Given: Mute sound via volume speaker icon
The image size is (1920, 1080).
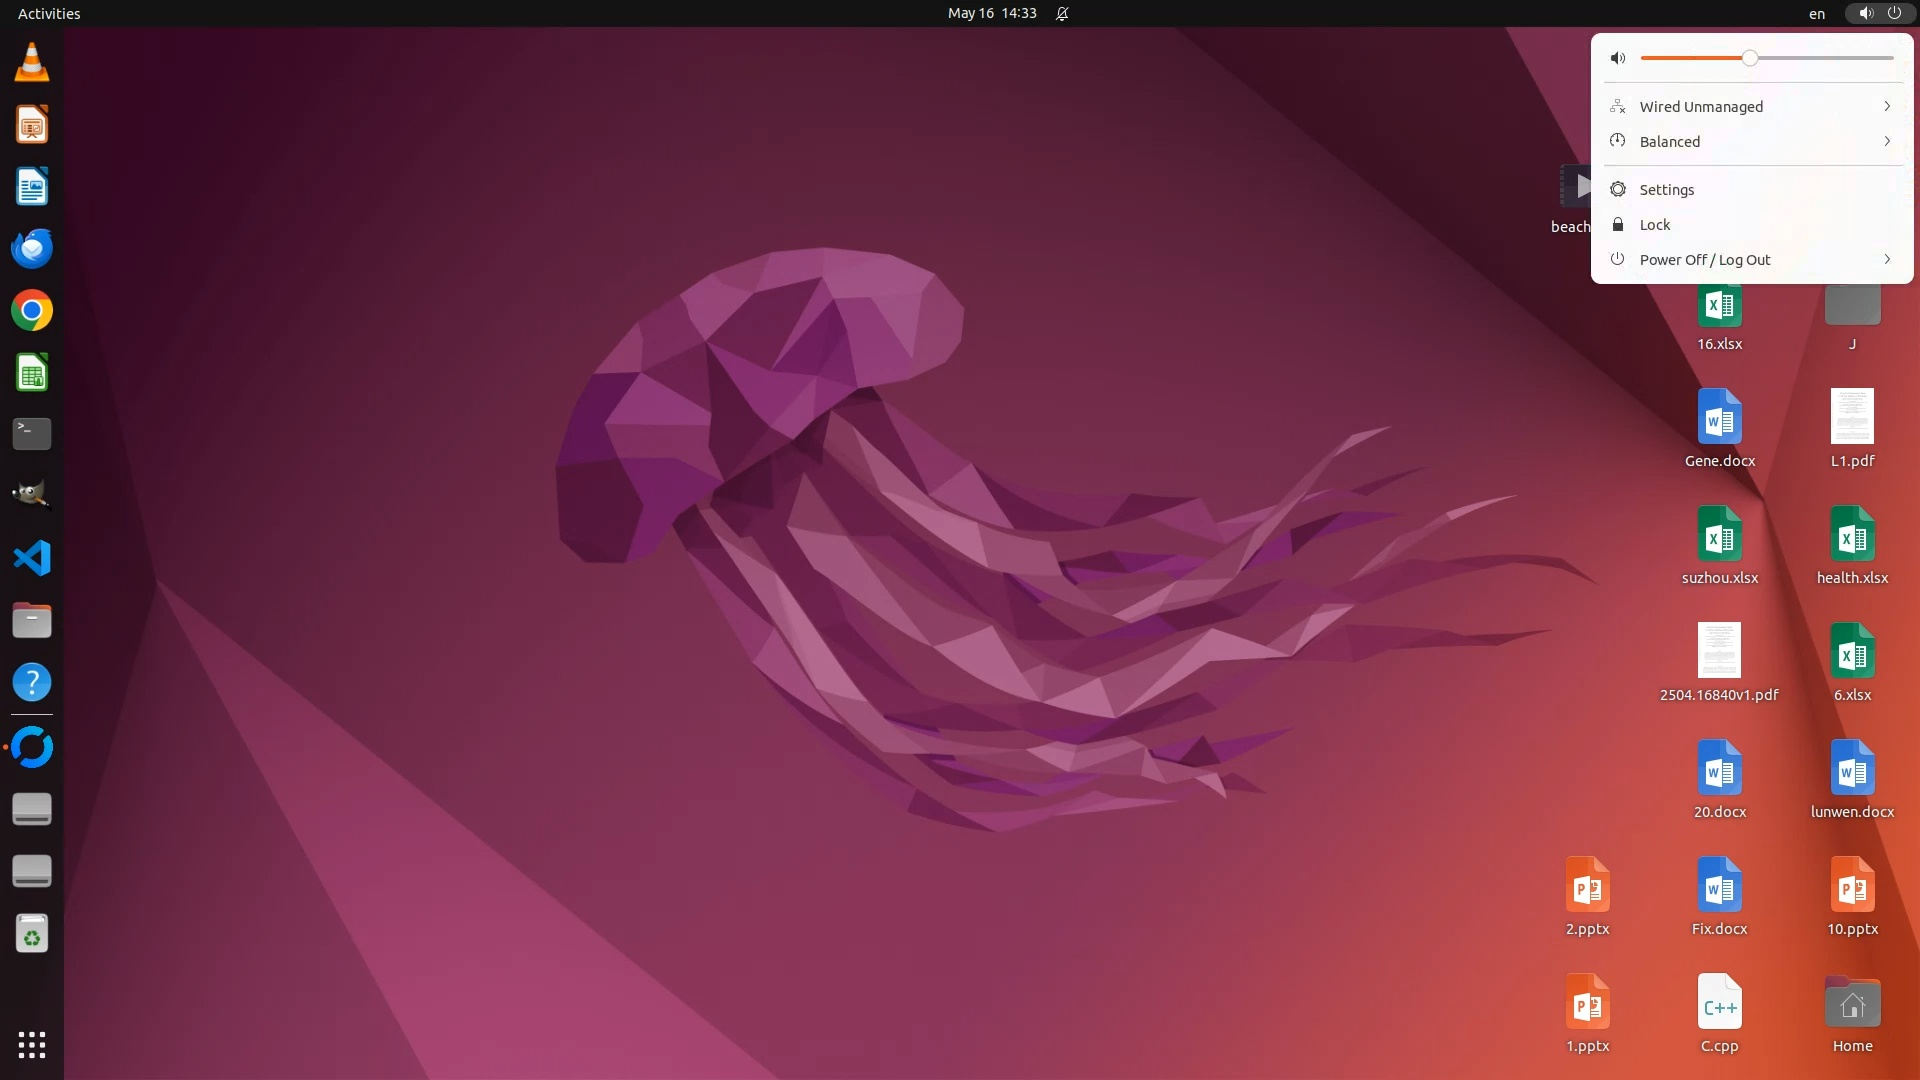Looking at the screenshot, I should point(1618,58).
